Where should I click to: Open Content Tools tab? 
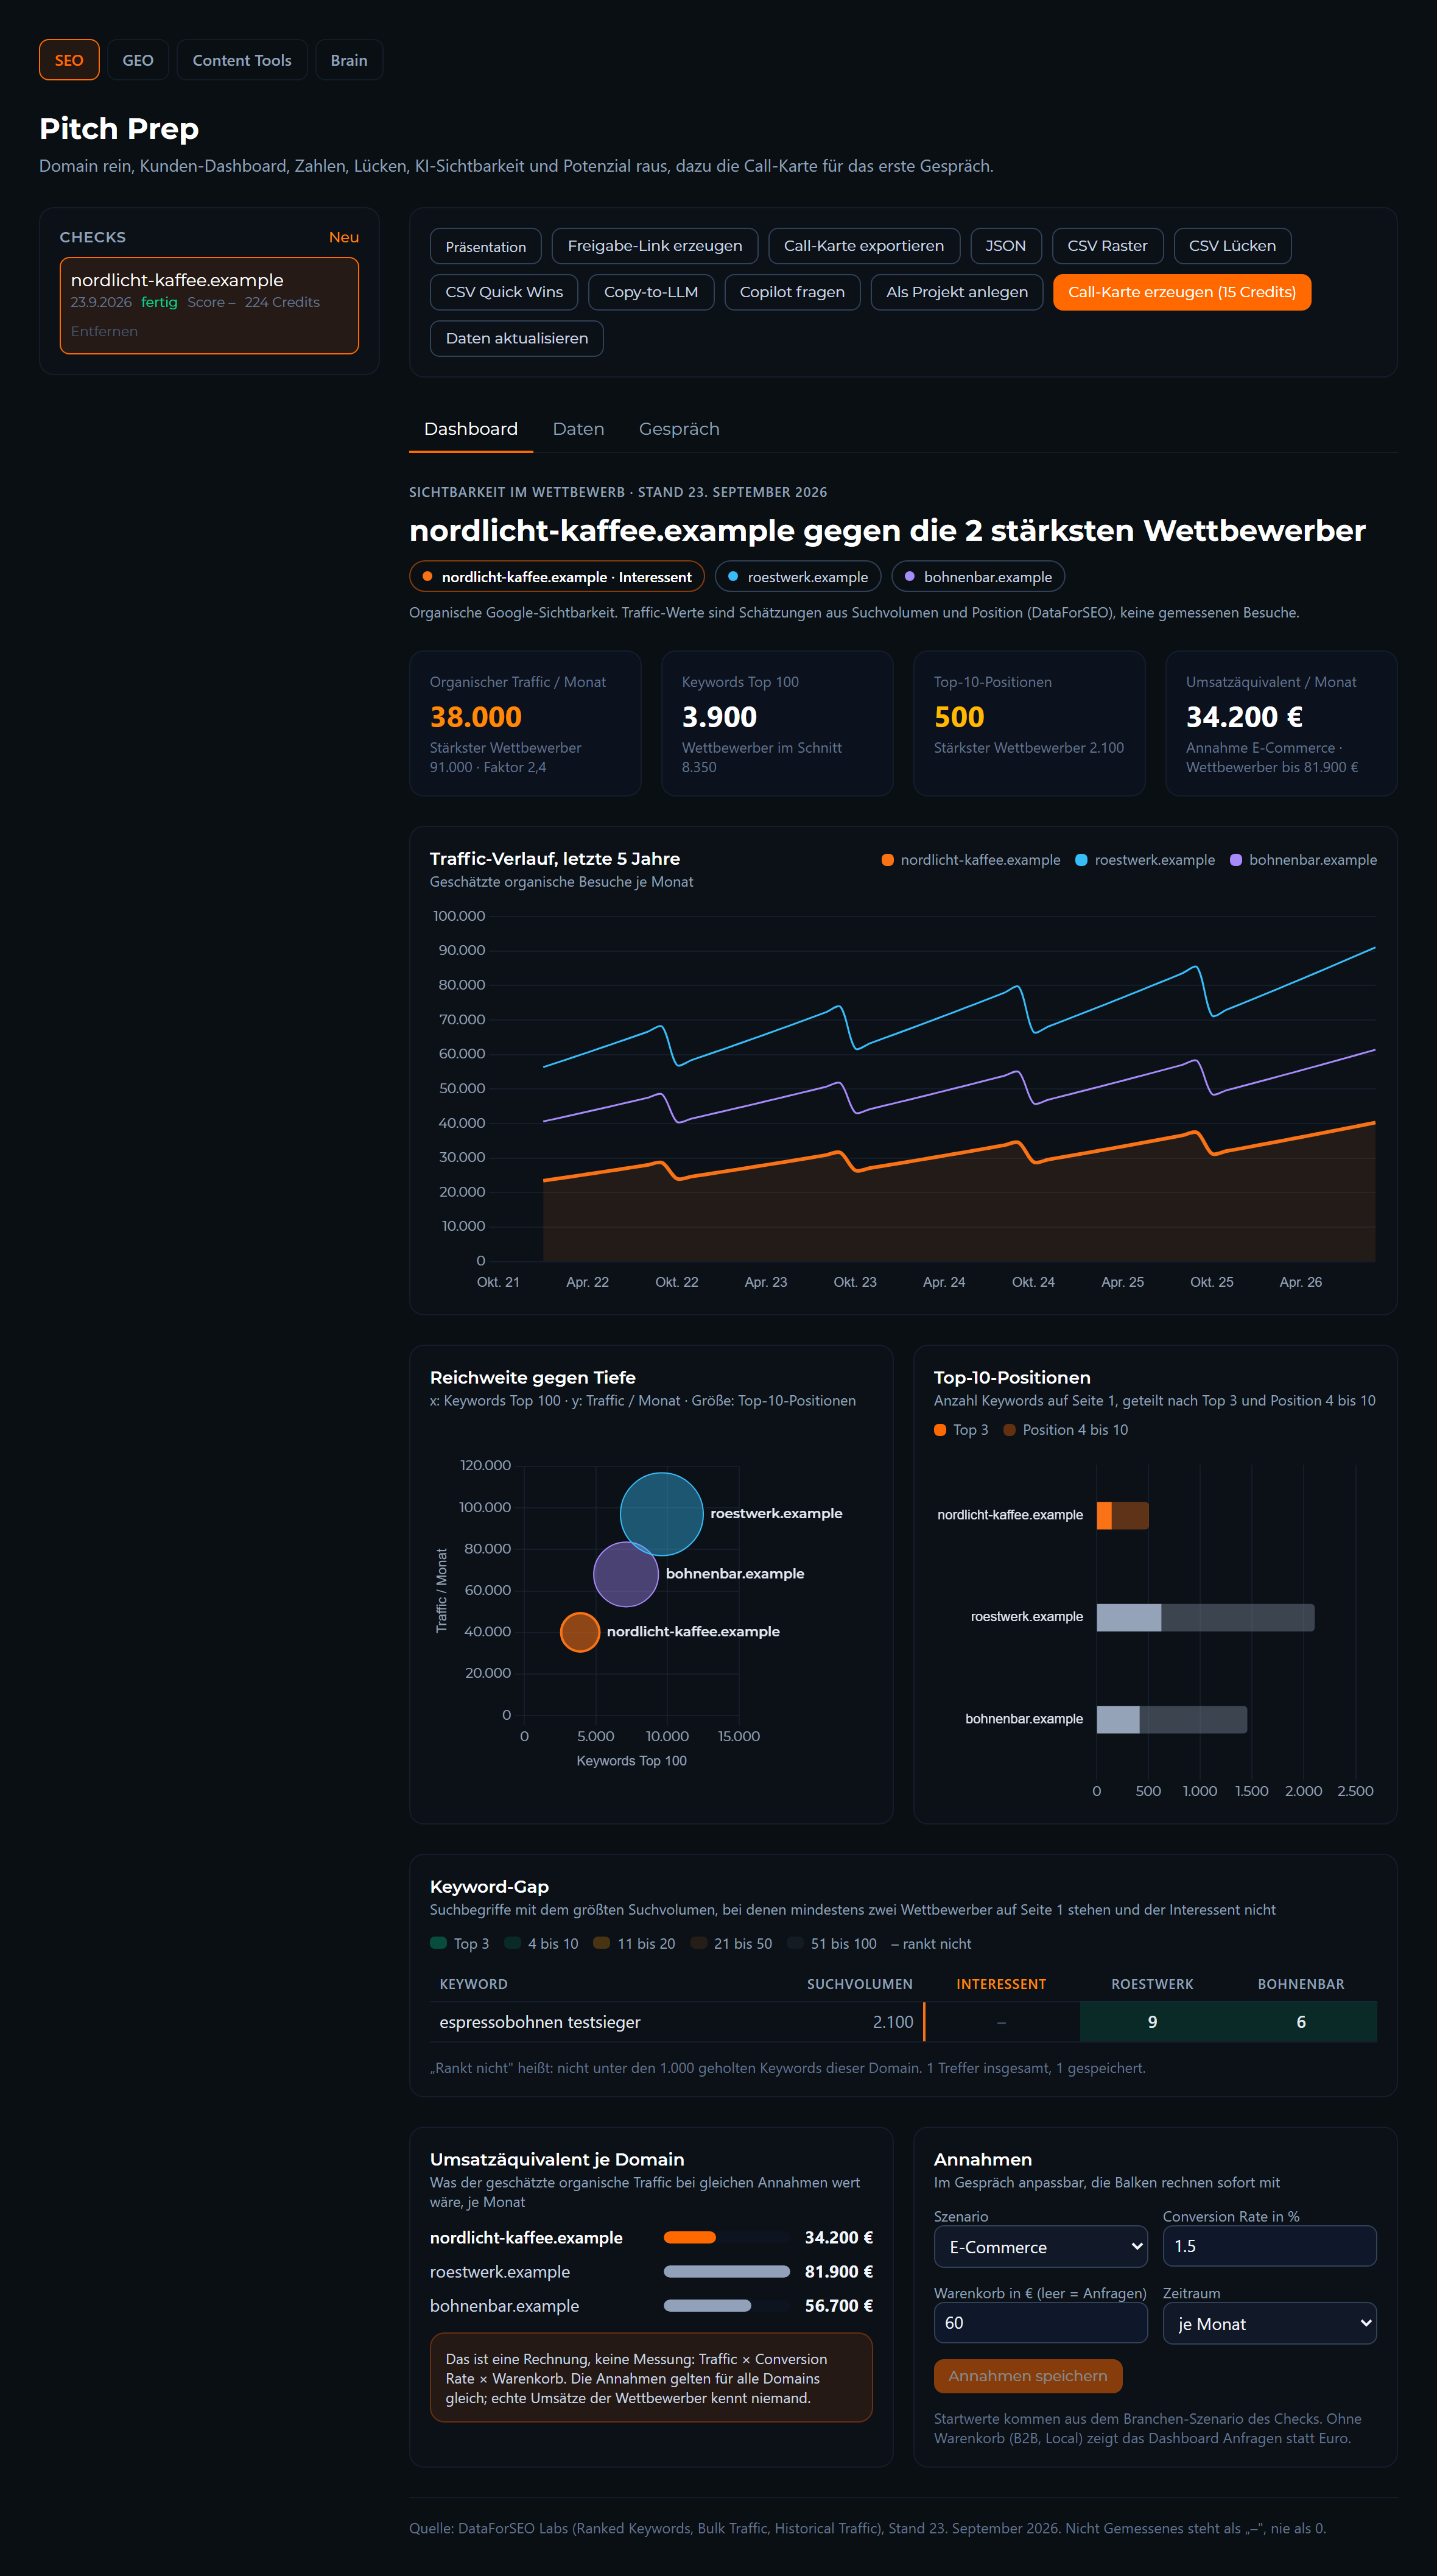coord(242,60)
